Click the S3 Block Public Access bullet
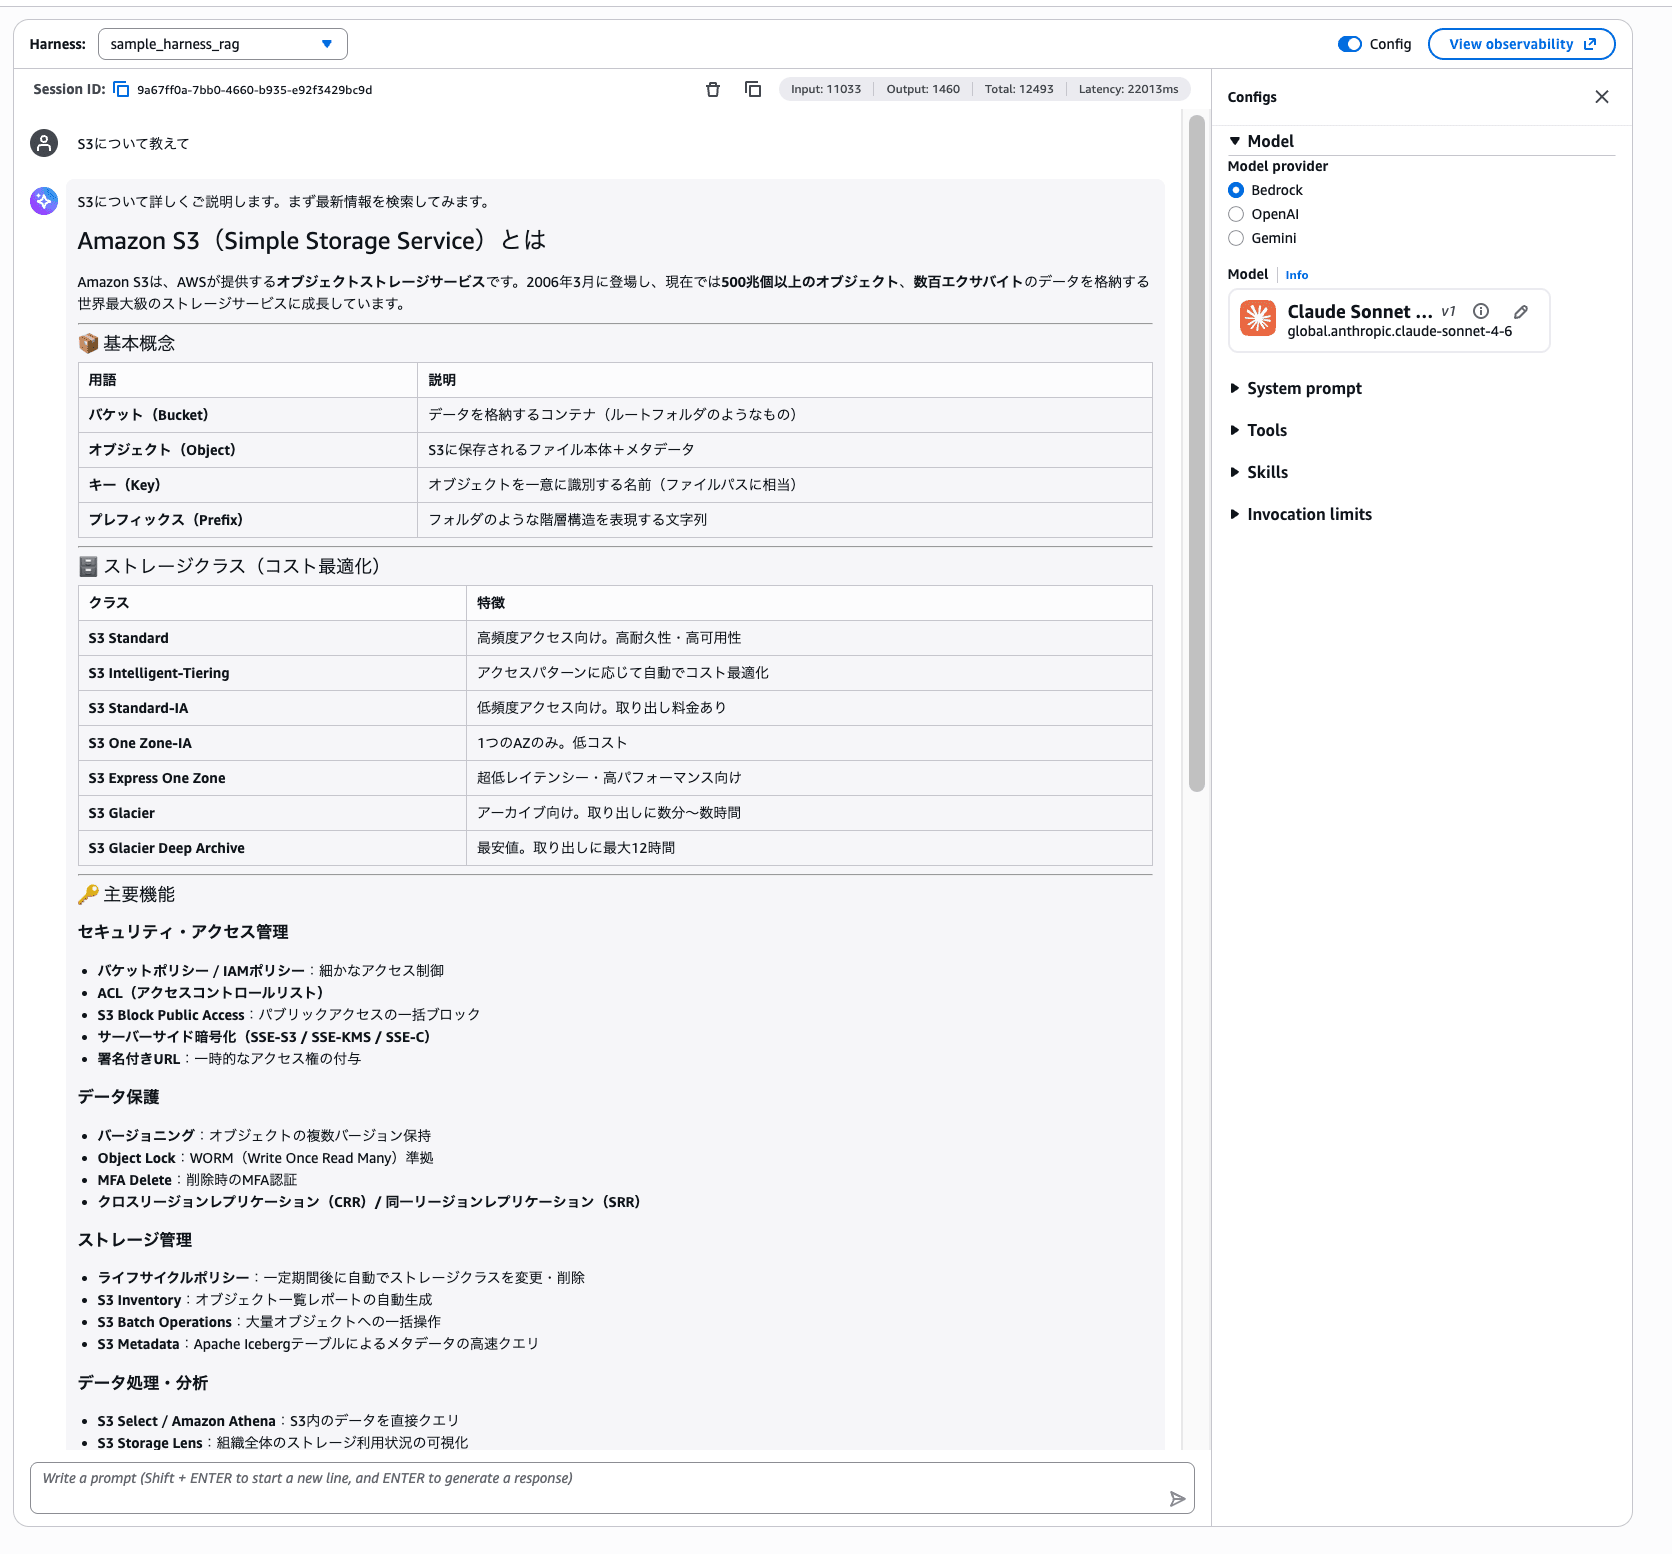 [x=289, y=1015]
